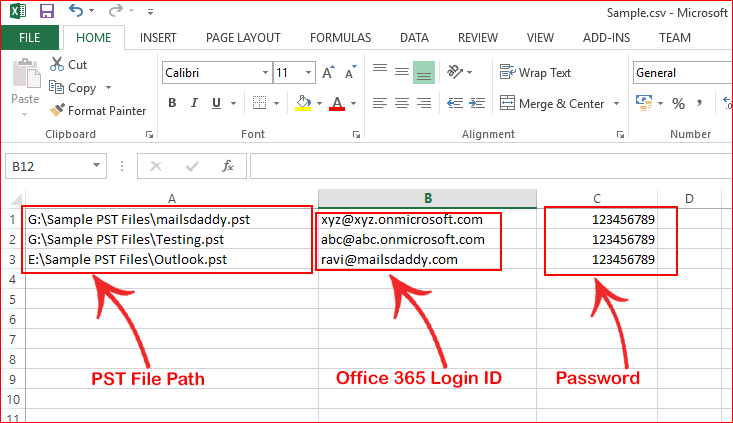Click Select All corner triangle

pyautogui.click(x=14, y=199)
